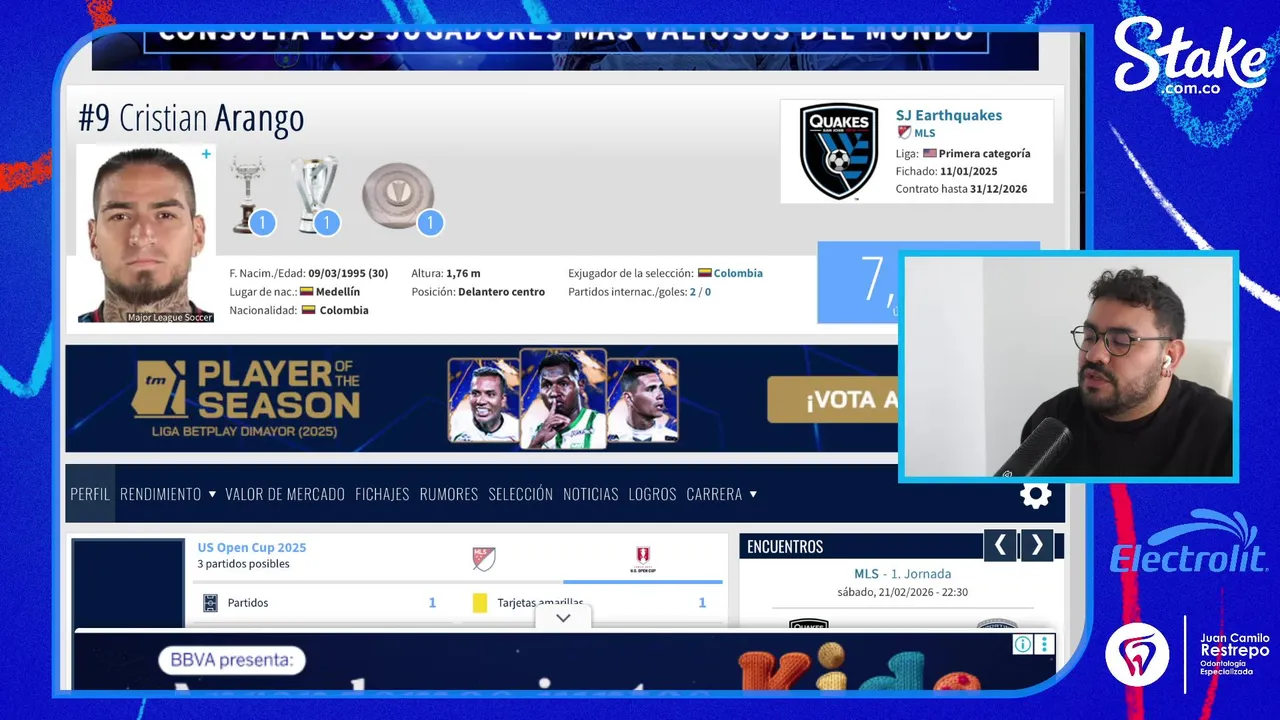Open the SJ Earthquakes club link
This screenshot has height=720, width=1280.
[x=949, y=115]
